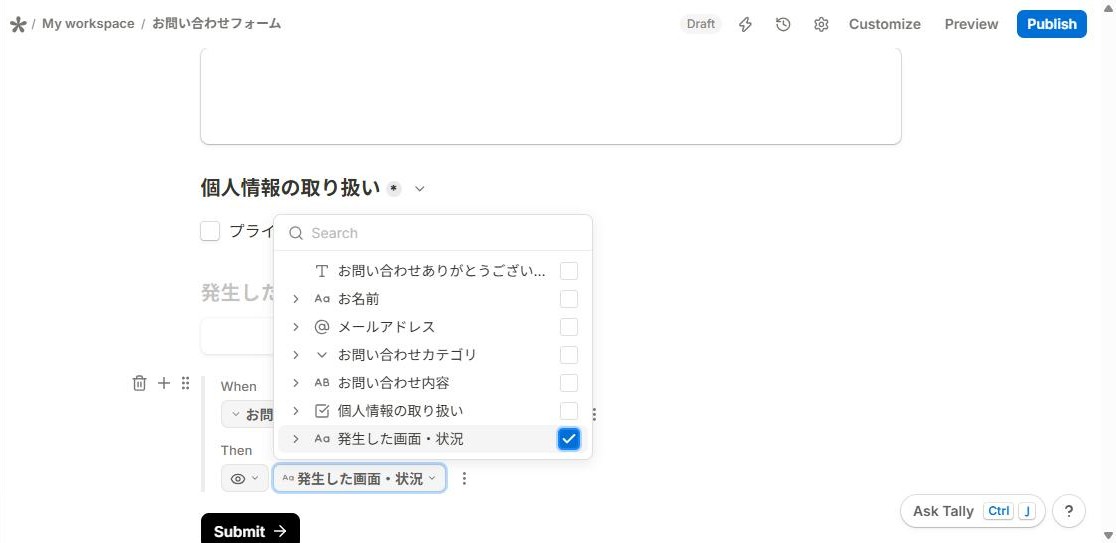Check the お問い合わせ内容 checkbox
Viewport: 1116px width, 543px height.
pos(569,383)
